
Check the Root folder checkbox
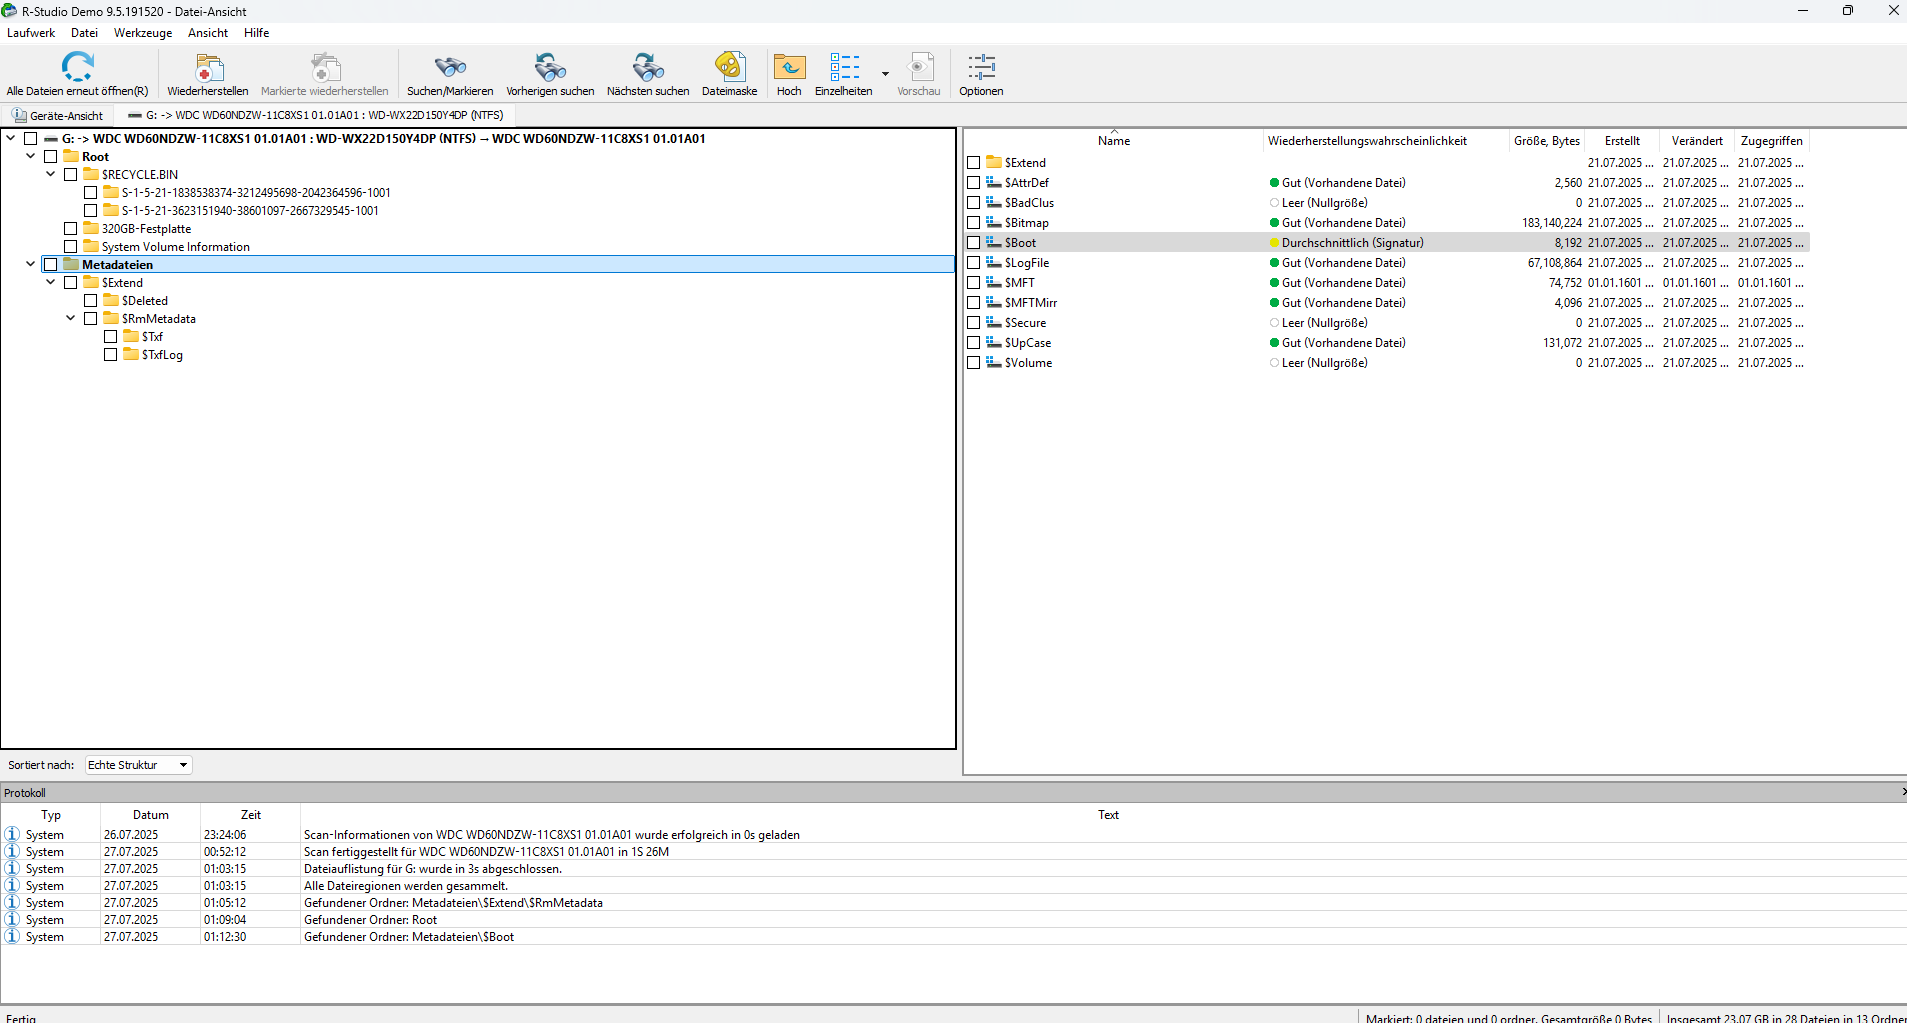point(50,157)
